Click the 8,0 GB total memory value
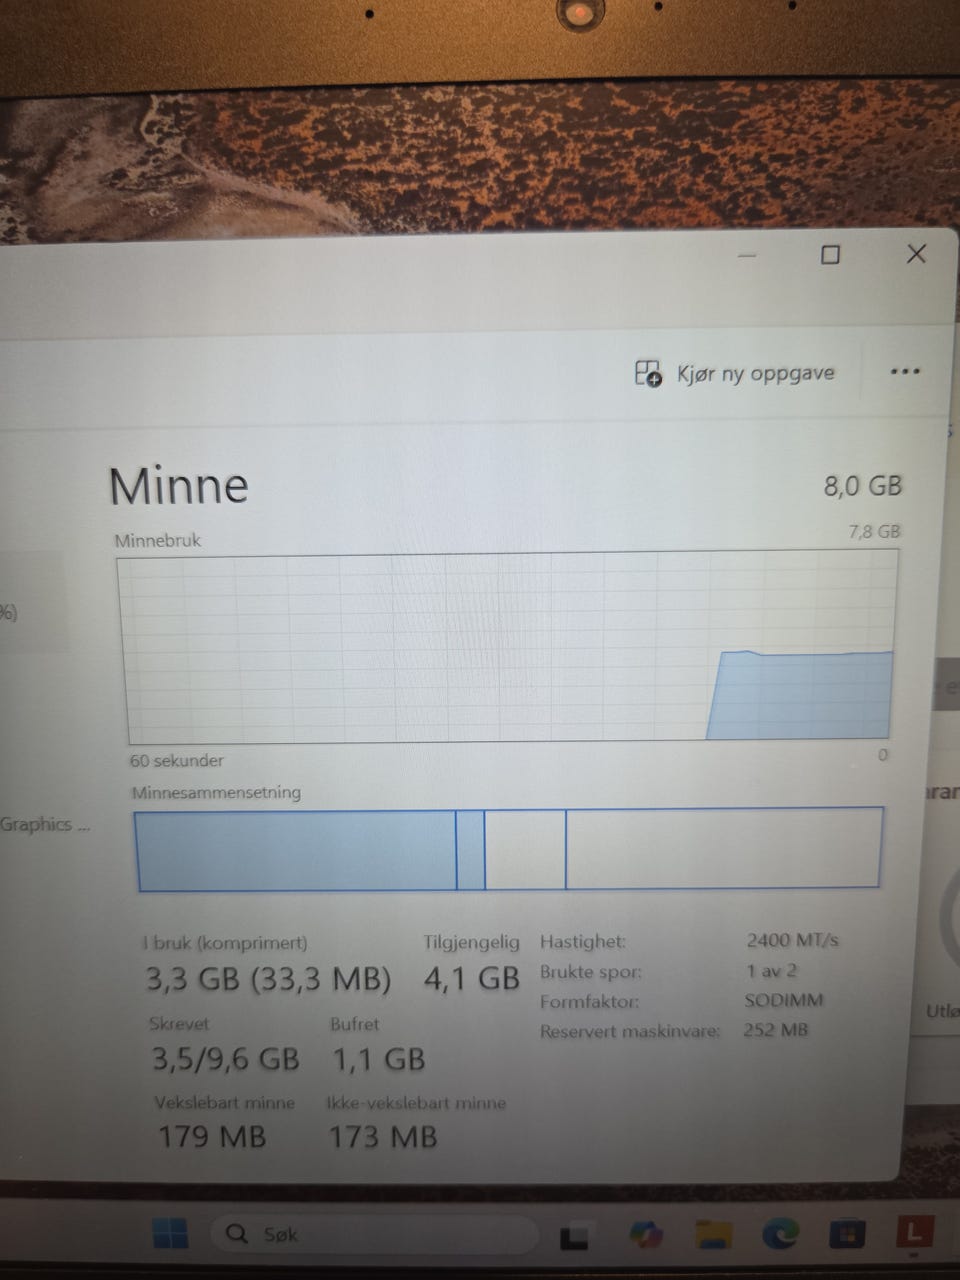Image resolution: width=960 pixels, height=1280 pixels. pyautogui.click(x=863, y=486)
